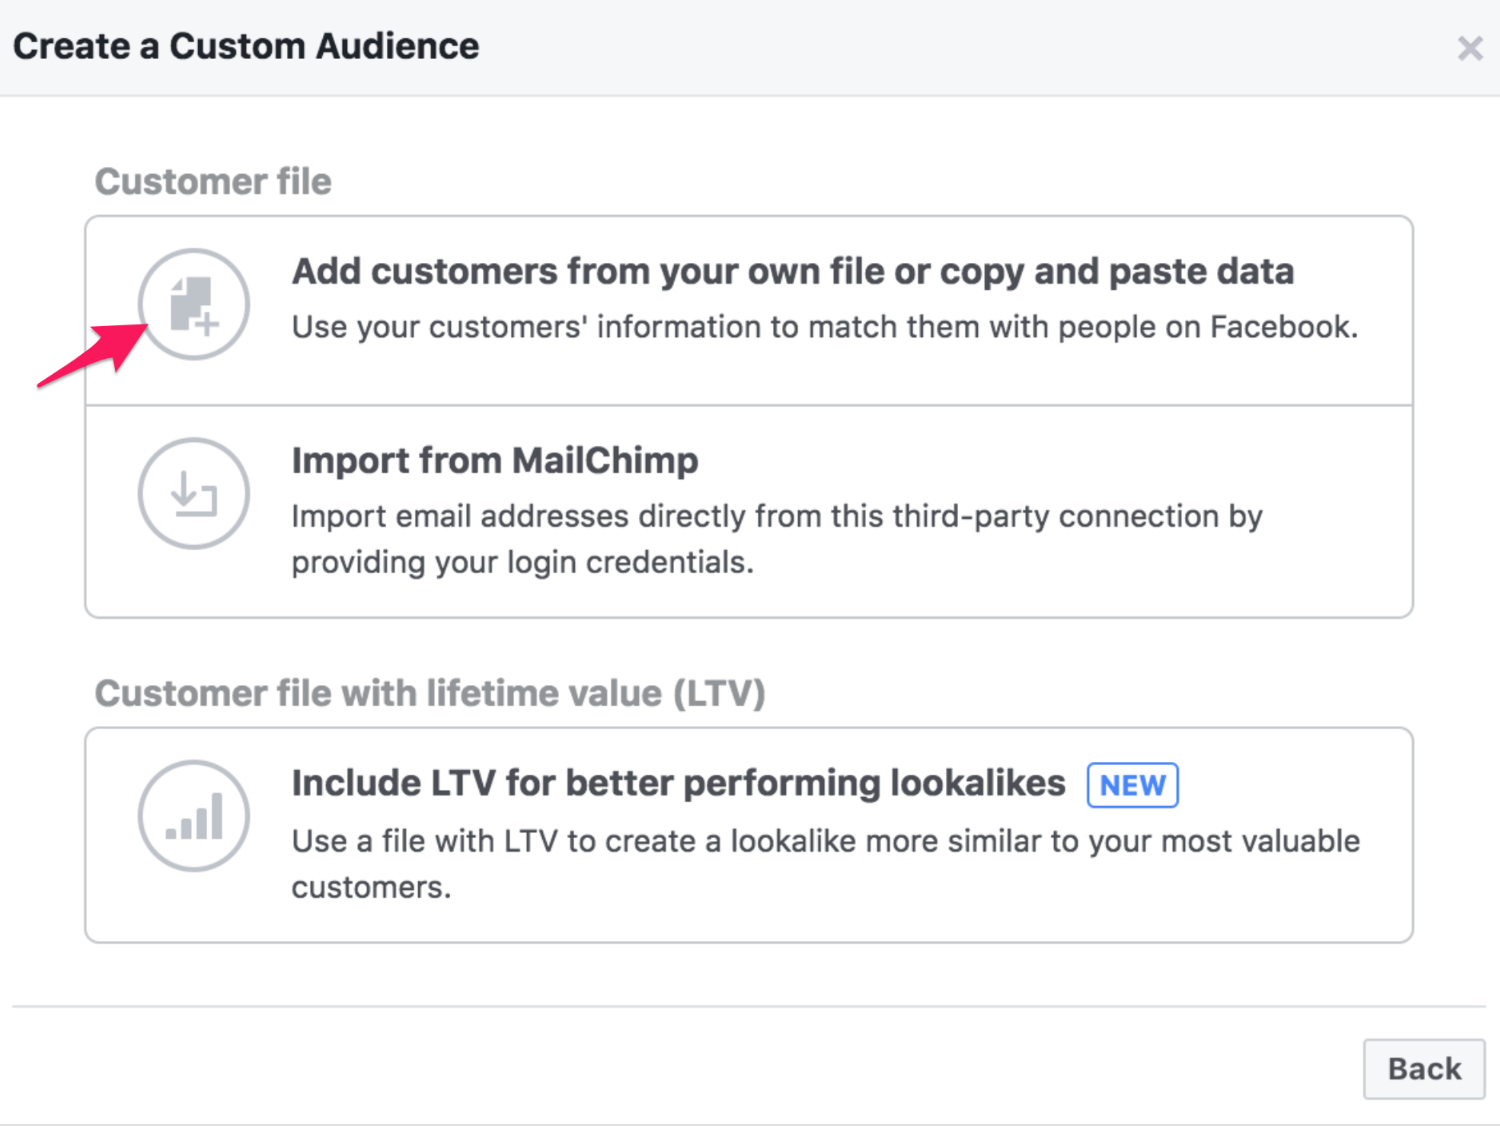Click 'Use your customers' information' description text
Image resolution: width=1500 pixels, height=1126 pixels.
pos(825,327)
